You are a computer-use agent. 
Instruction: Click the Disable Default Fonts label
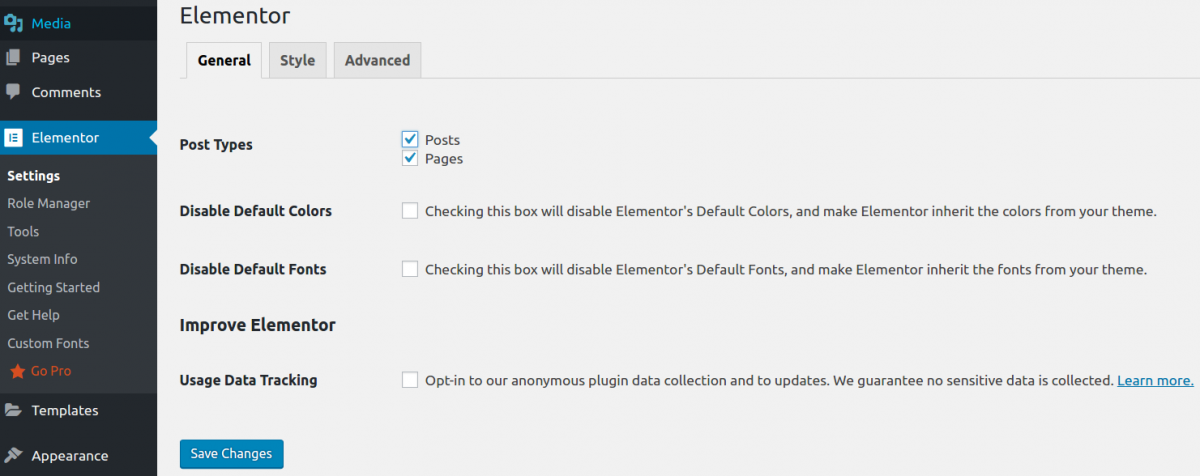coord(253,269)
